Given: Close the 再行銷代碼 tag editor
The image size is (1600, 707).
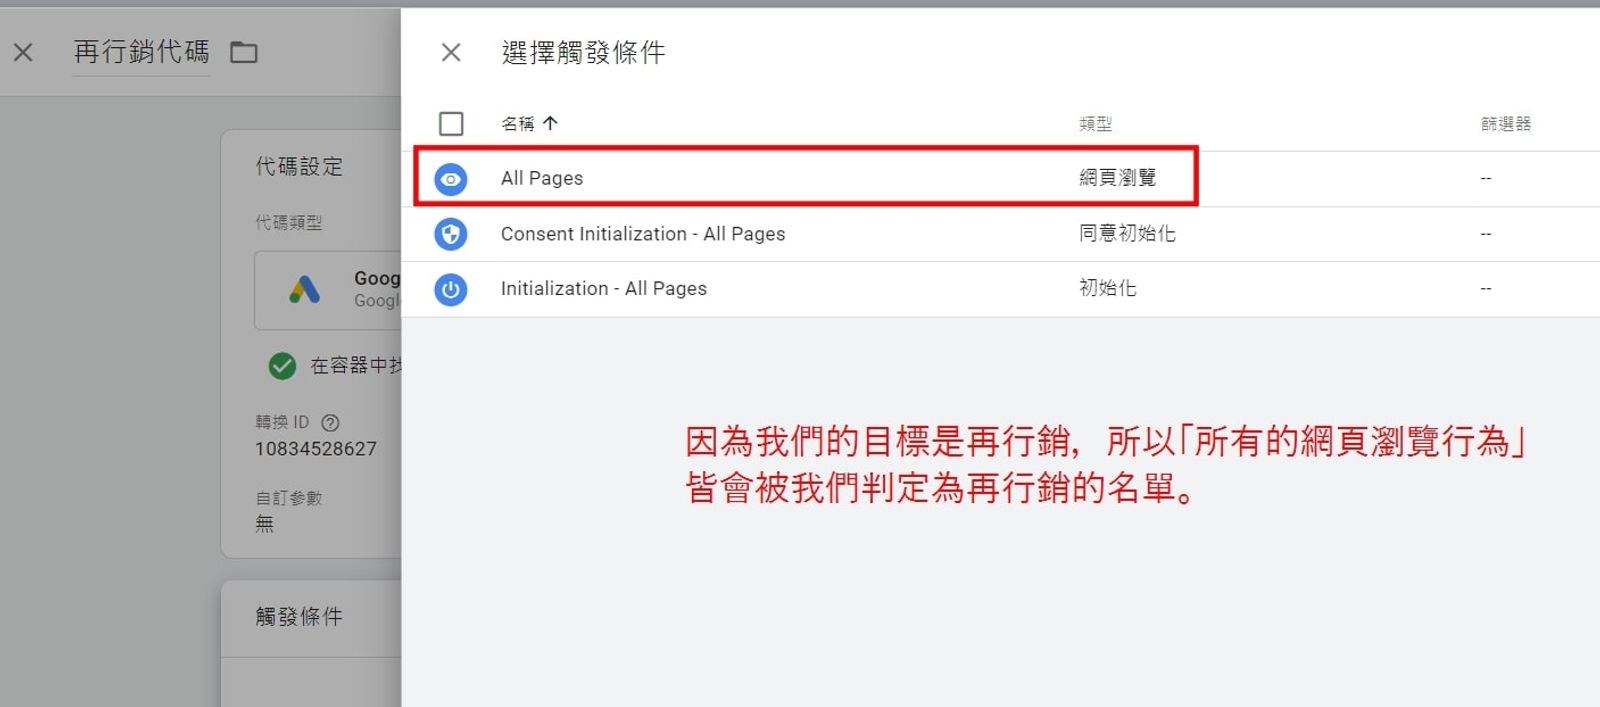Looking at the screenshot, I should tap(23, 52).
